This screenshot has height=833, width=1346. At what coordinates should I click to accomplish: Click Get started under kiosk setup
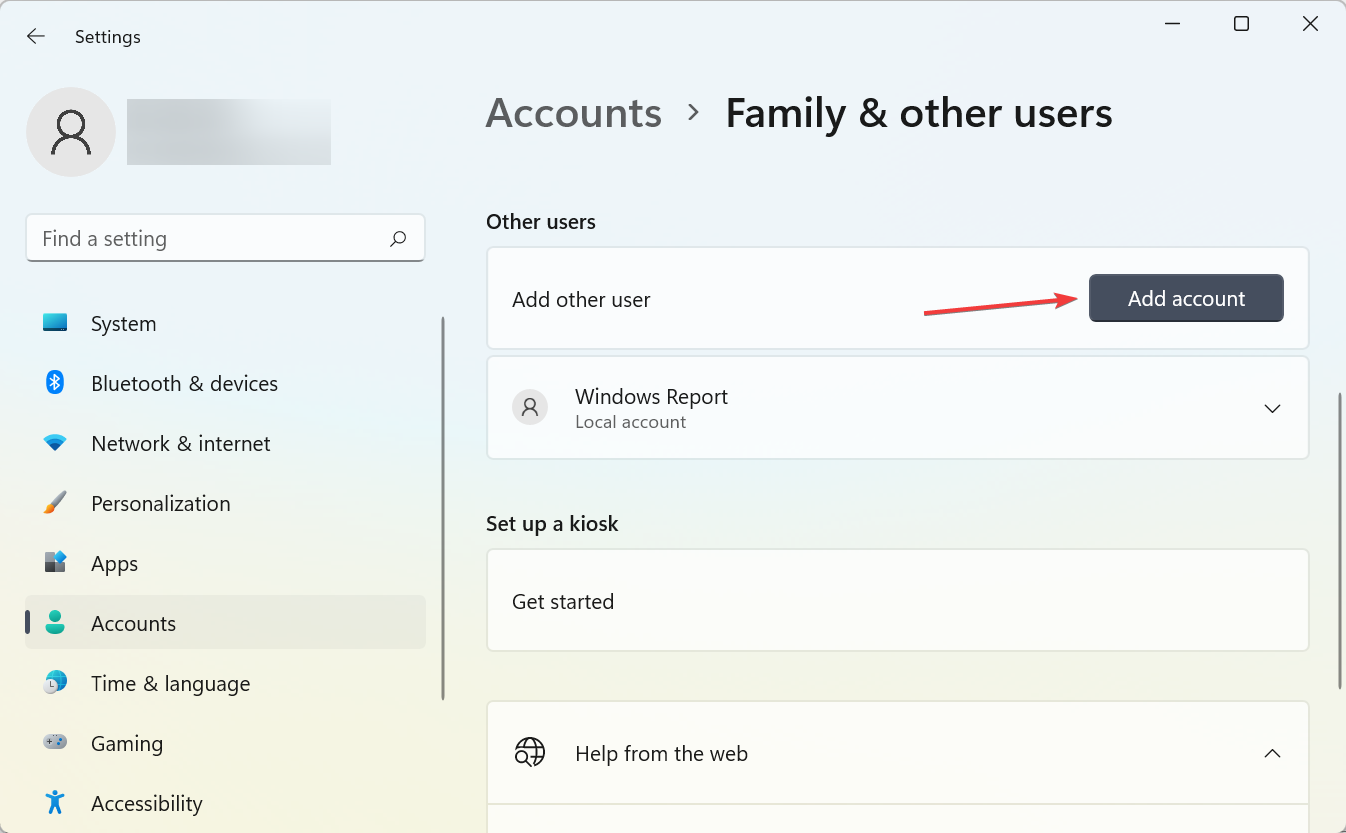point(898,601)
